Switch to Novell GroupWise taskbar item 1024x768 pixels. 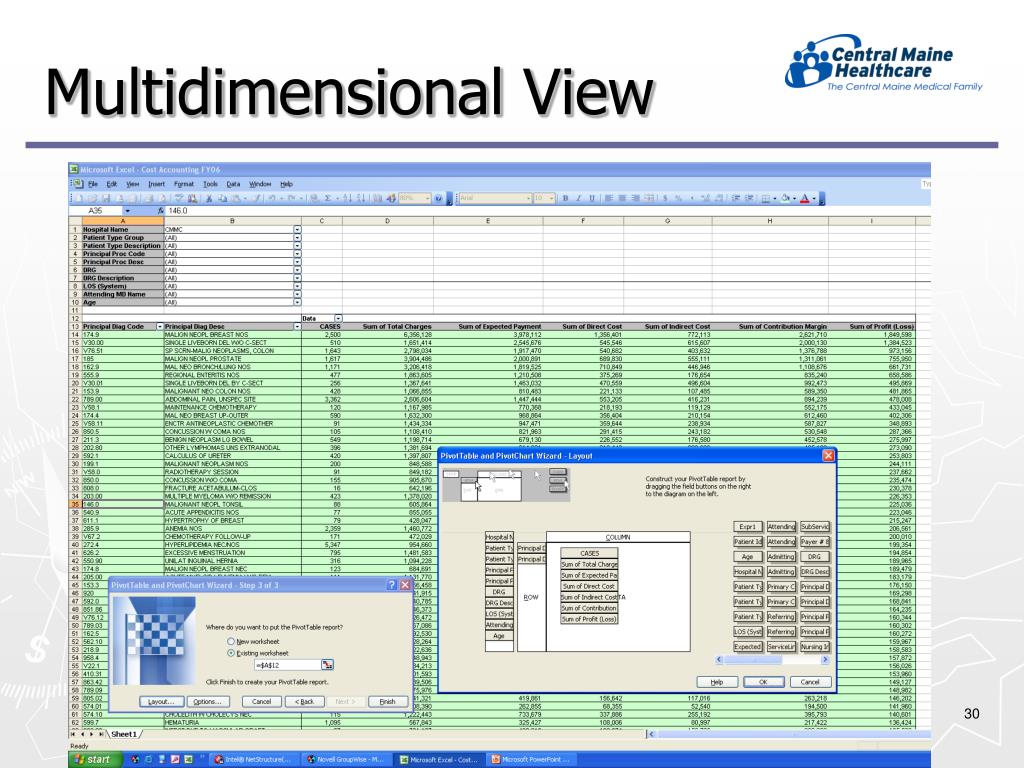click(x=347, y=760)
